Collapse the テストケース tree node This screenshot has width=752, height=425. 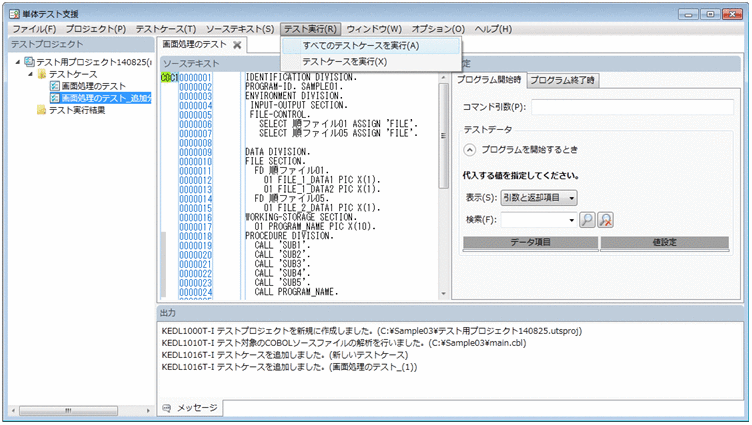click(30, 74)
